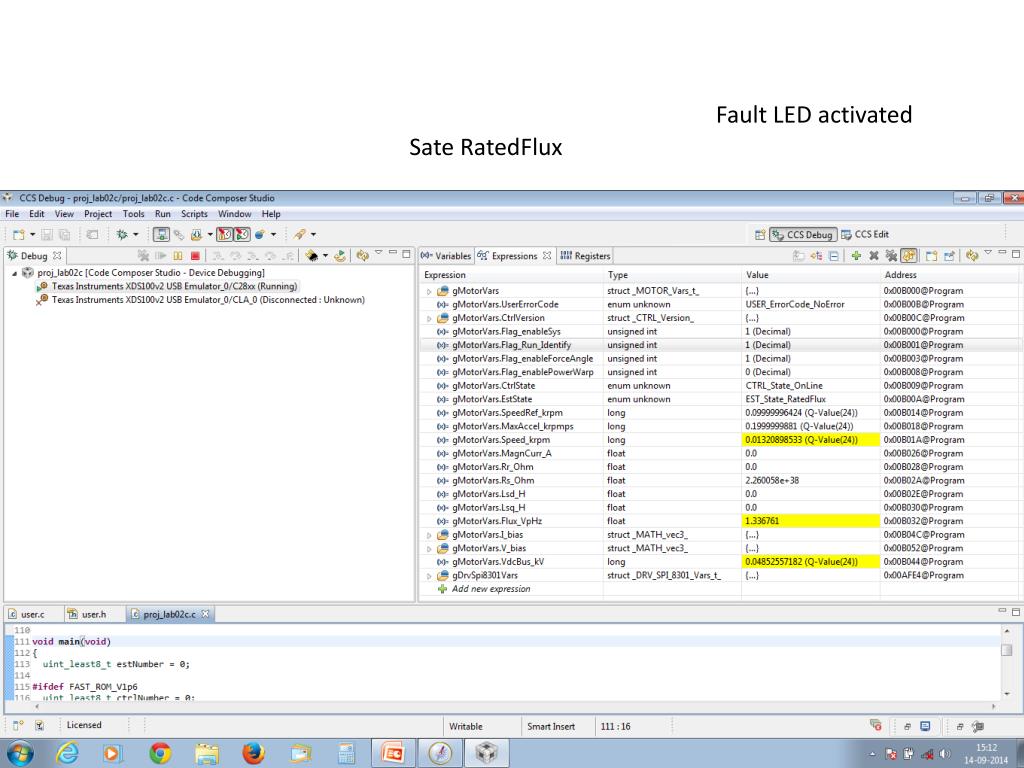Click the Open Perspective icon

pyautogui.click(x=760, y=234)
